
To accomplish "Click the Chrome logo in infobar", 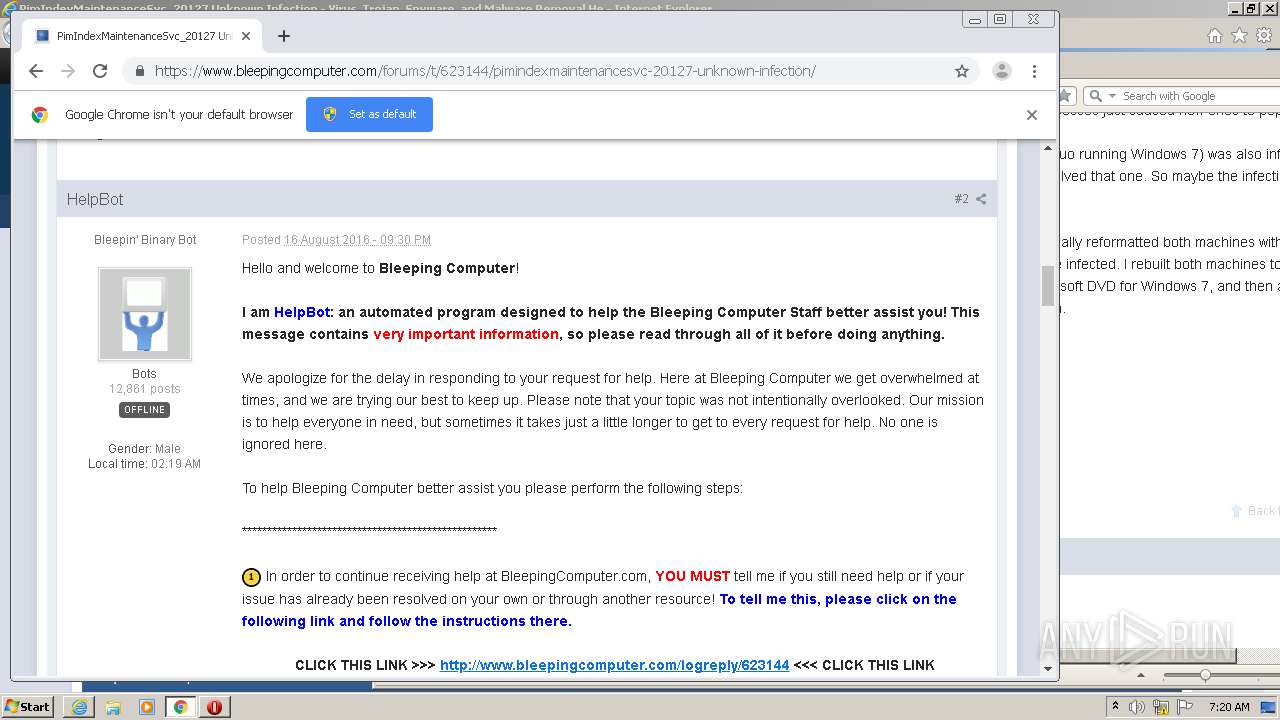I will [x=40, y=114].
